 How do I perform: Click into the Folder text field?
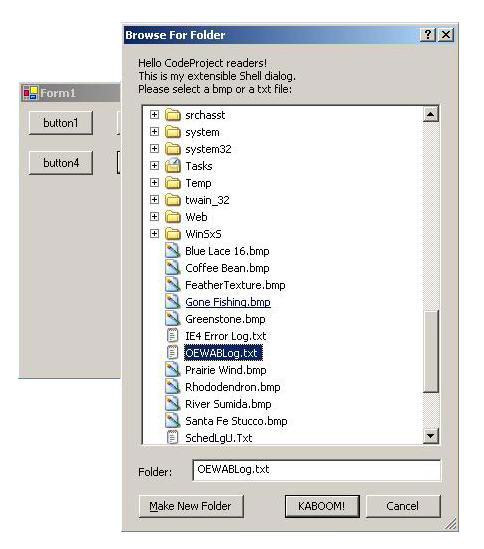click(x=317, y=470)
